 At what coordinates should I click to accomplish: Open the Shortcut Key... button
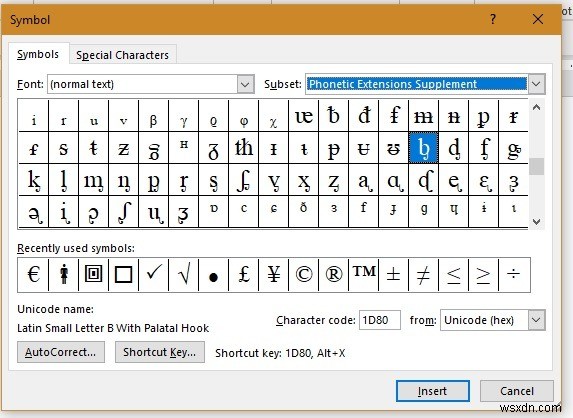[160, 352]
